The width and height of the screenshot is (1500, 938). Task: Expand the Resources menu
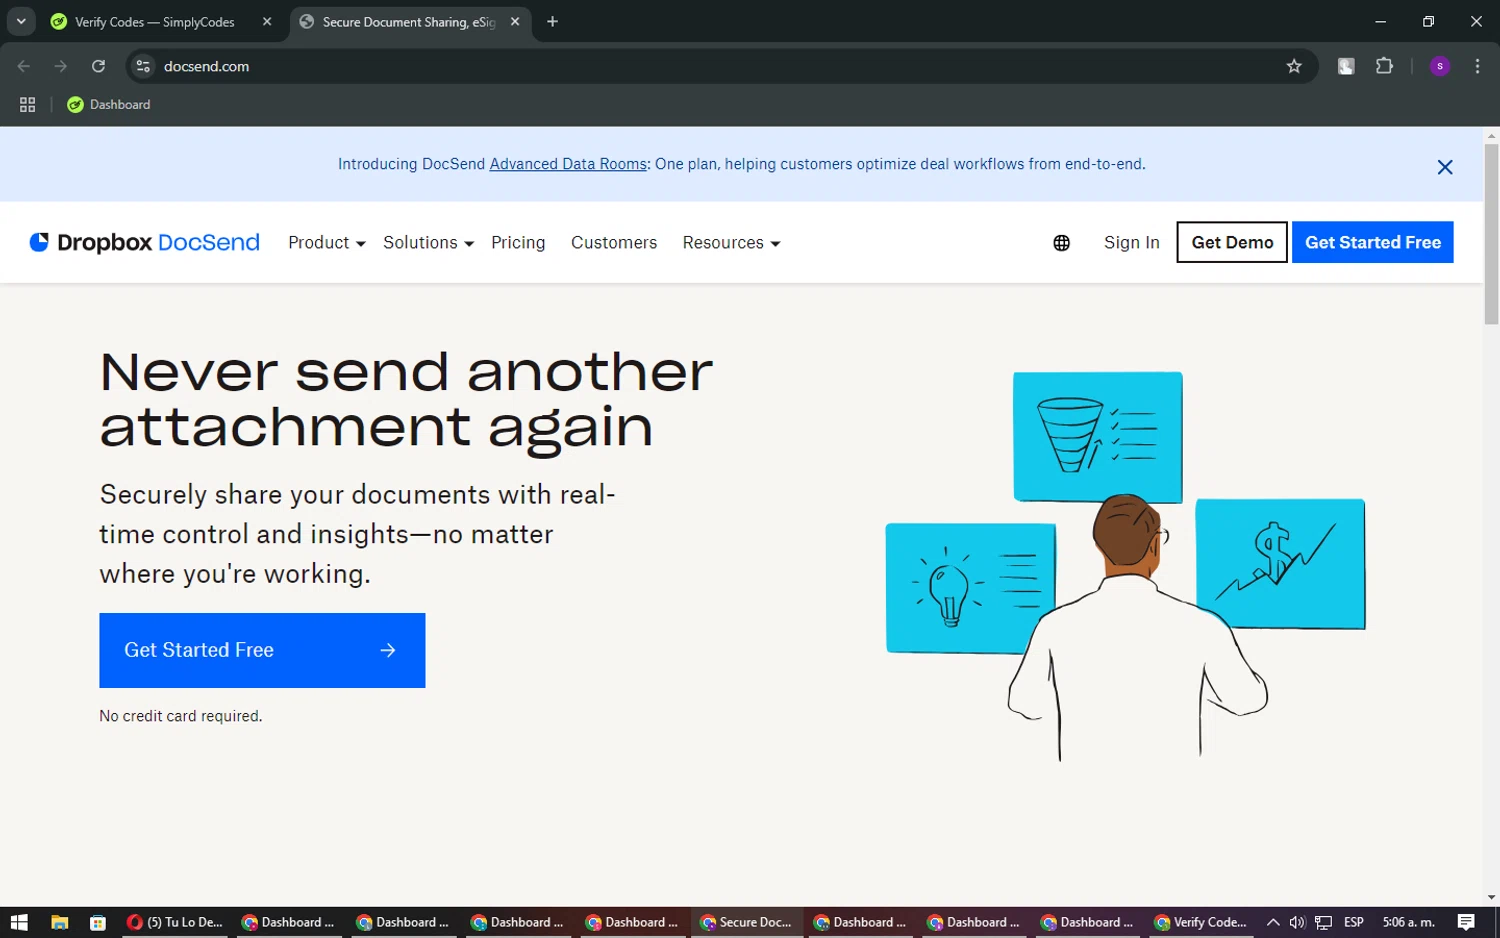point(731,243)
